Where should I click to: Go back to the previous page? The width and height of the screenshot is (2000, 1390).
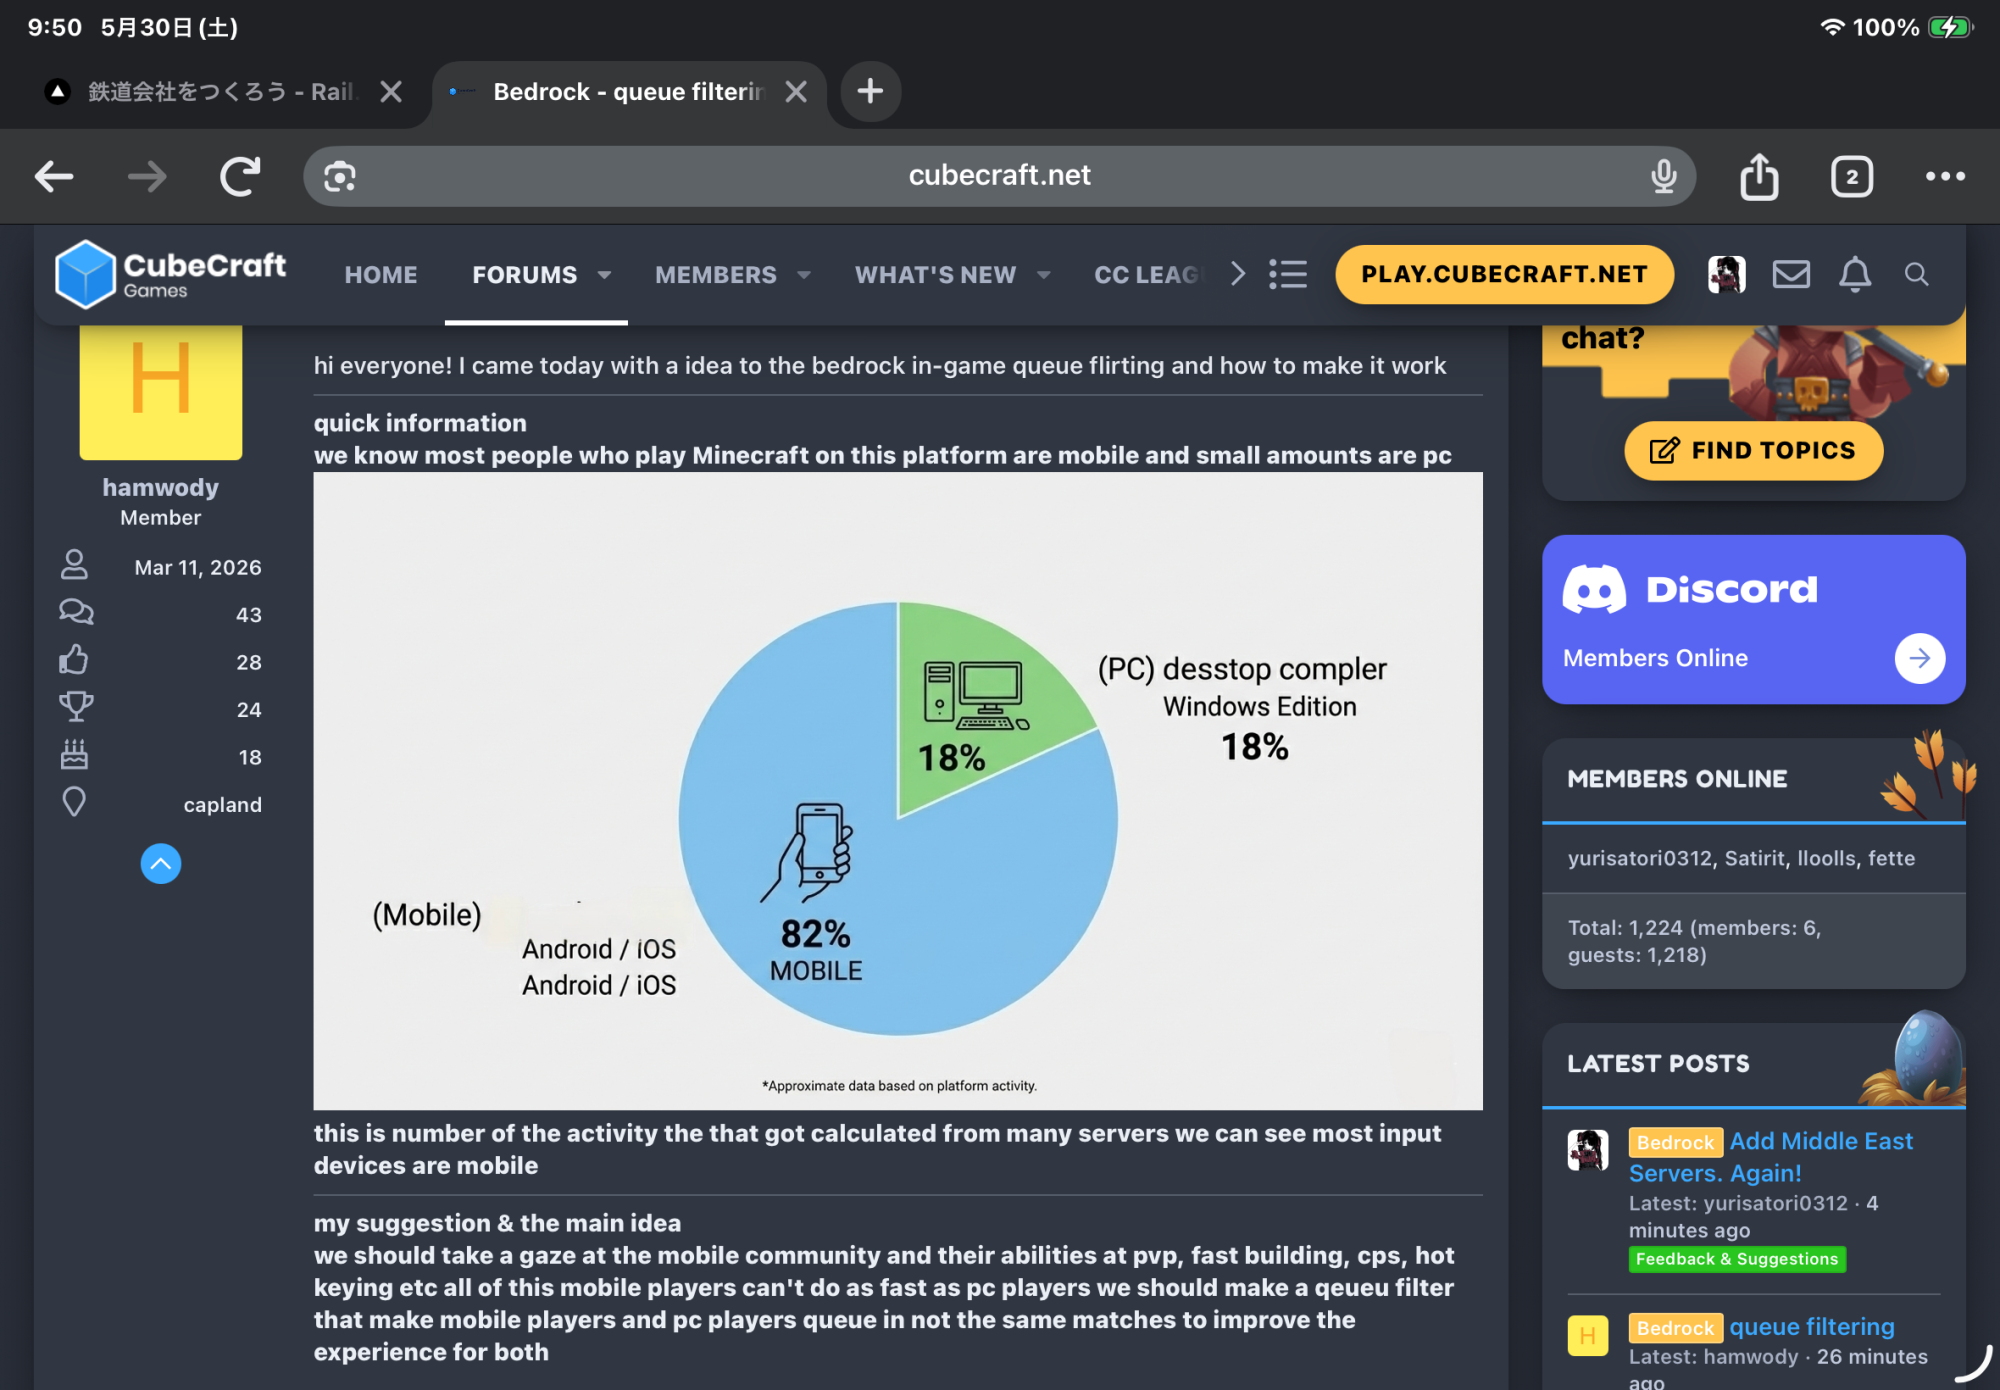point(54,177)
